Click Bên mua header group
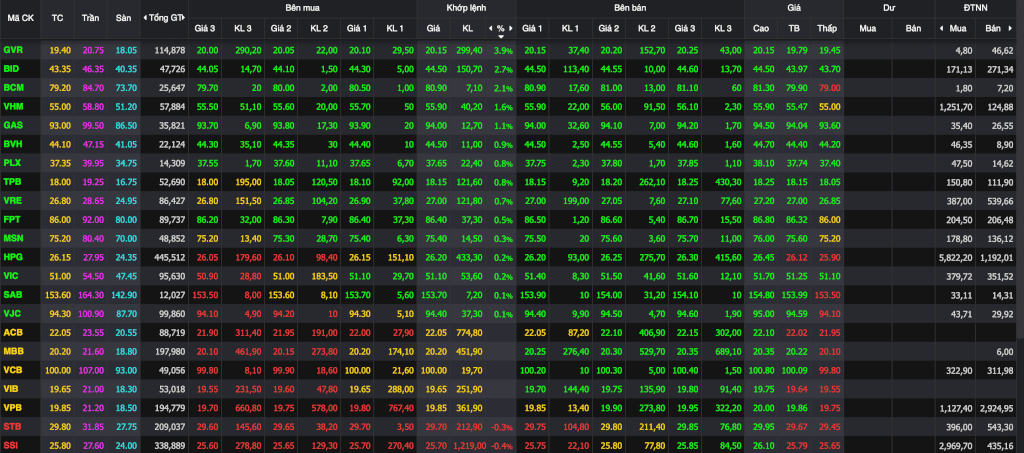 (302, 8)
